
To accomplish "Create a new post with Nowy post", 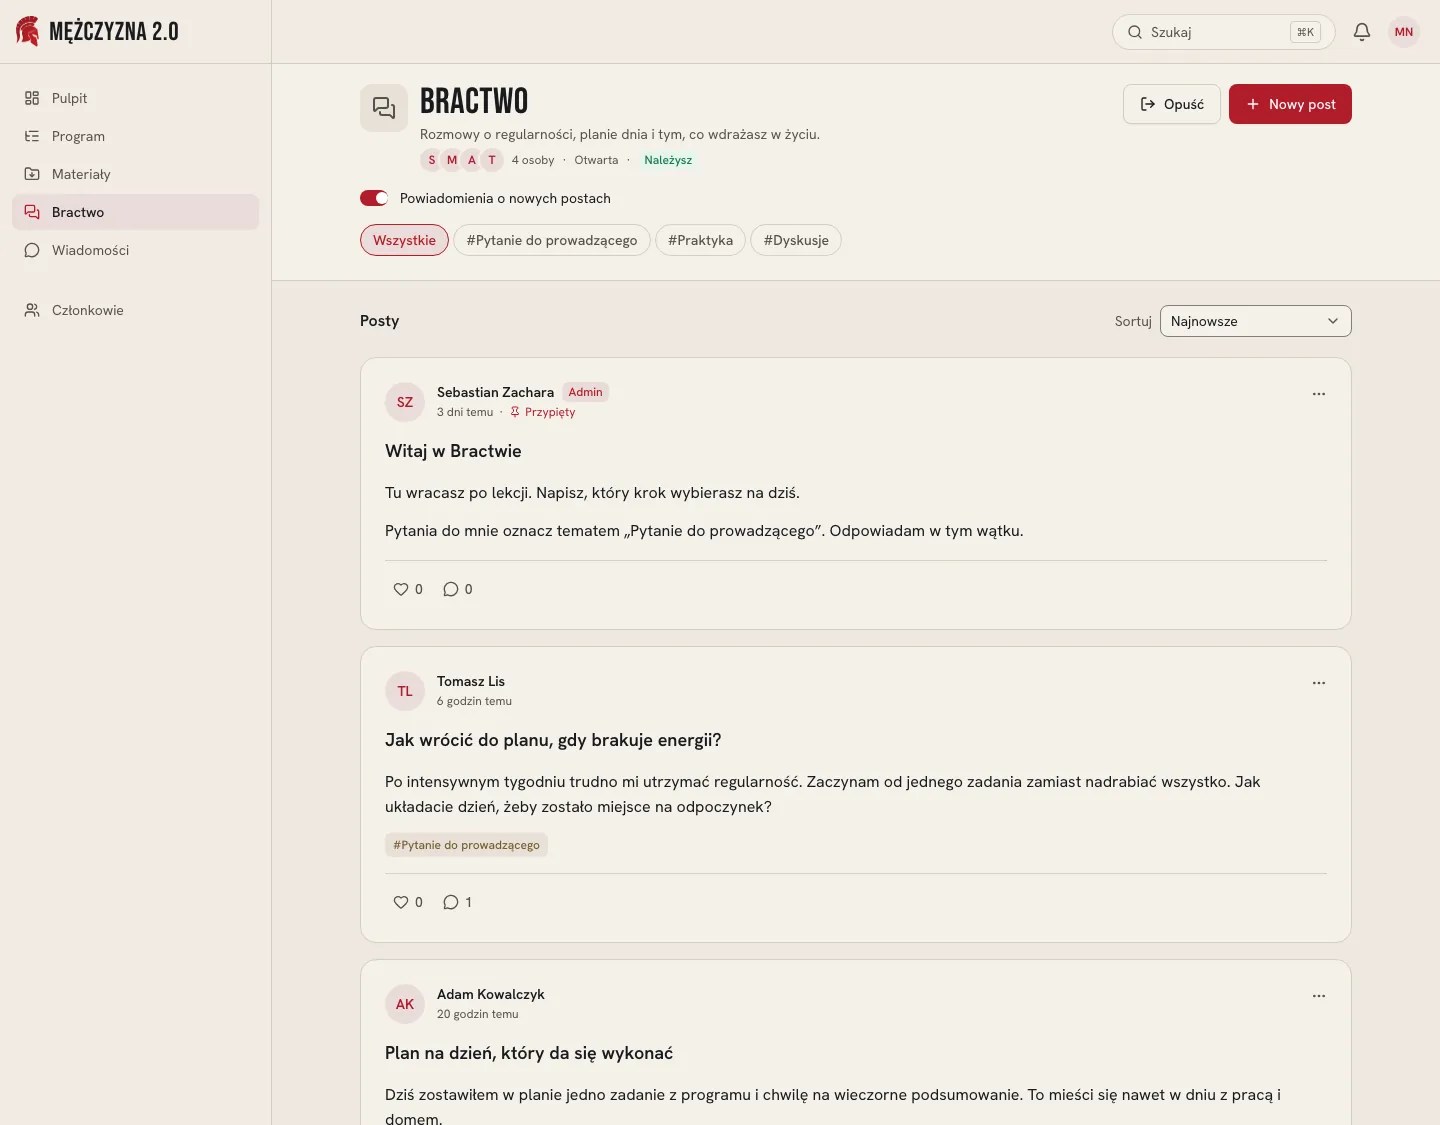I will pyautogui.click(x=1290, y=104).
